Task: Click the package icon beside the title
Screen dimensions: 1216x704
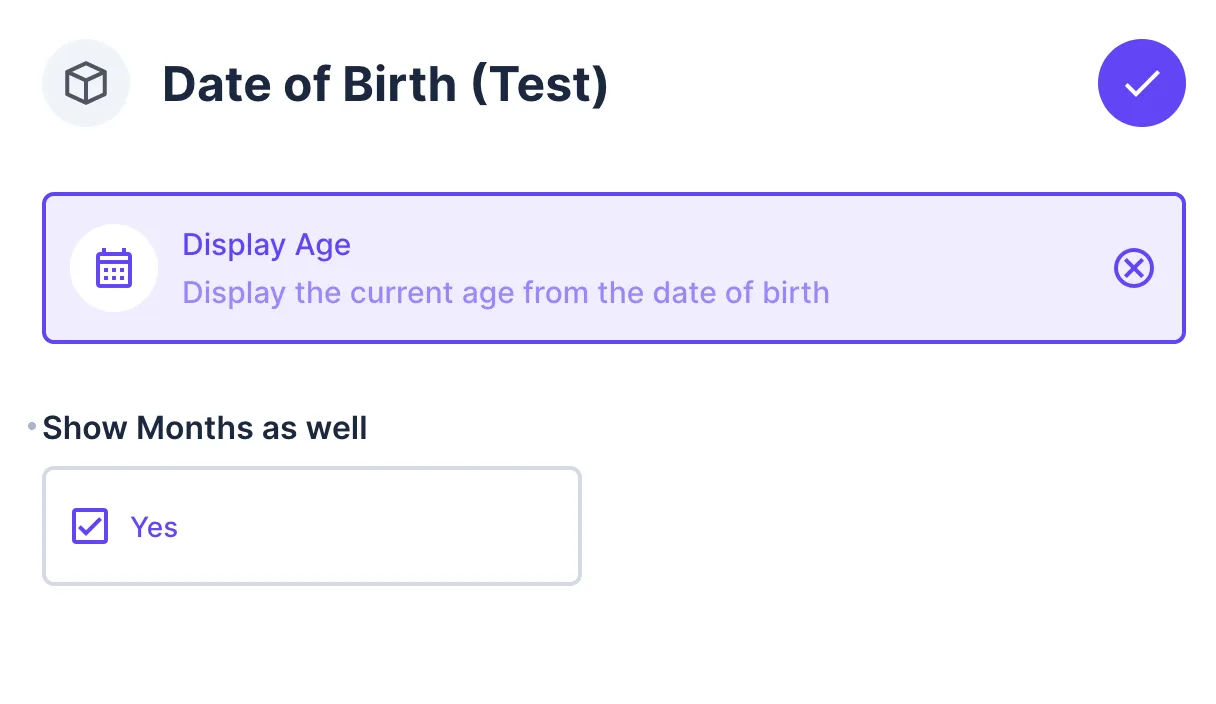Action: coord(86,83)
